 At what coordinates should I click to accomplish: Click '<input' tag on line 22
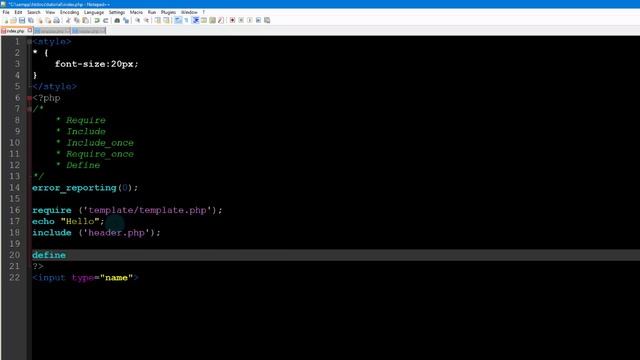49,278
